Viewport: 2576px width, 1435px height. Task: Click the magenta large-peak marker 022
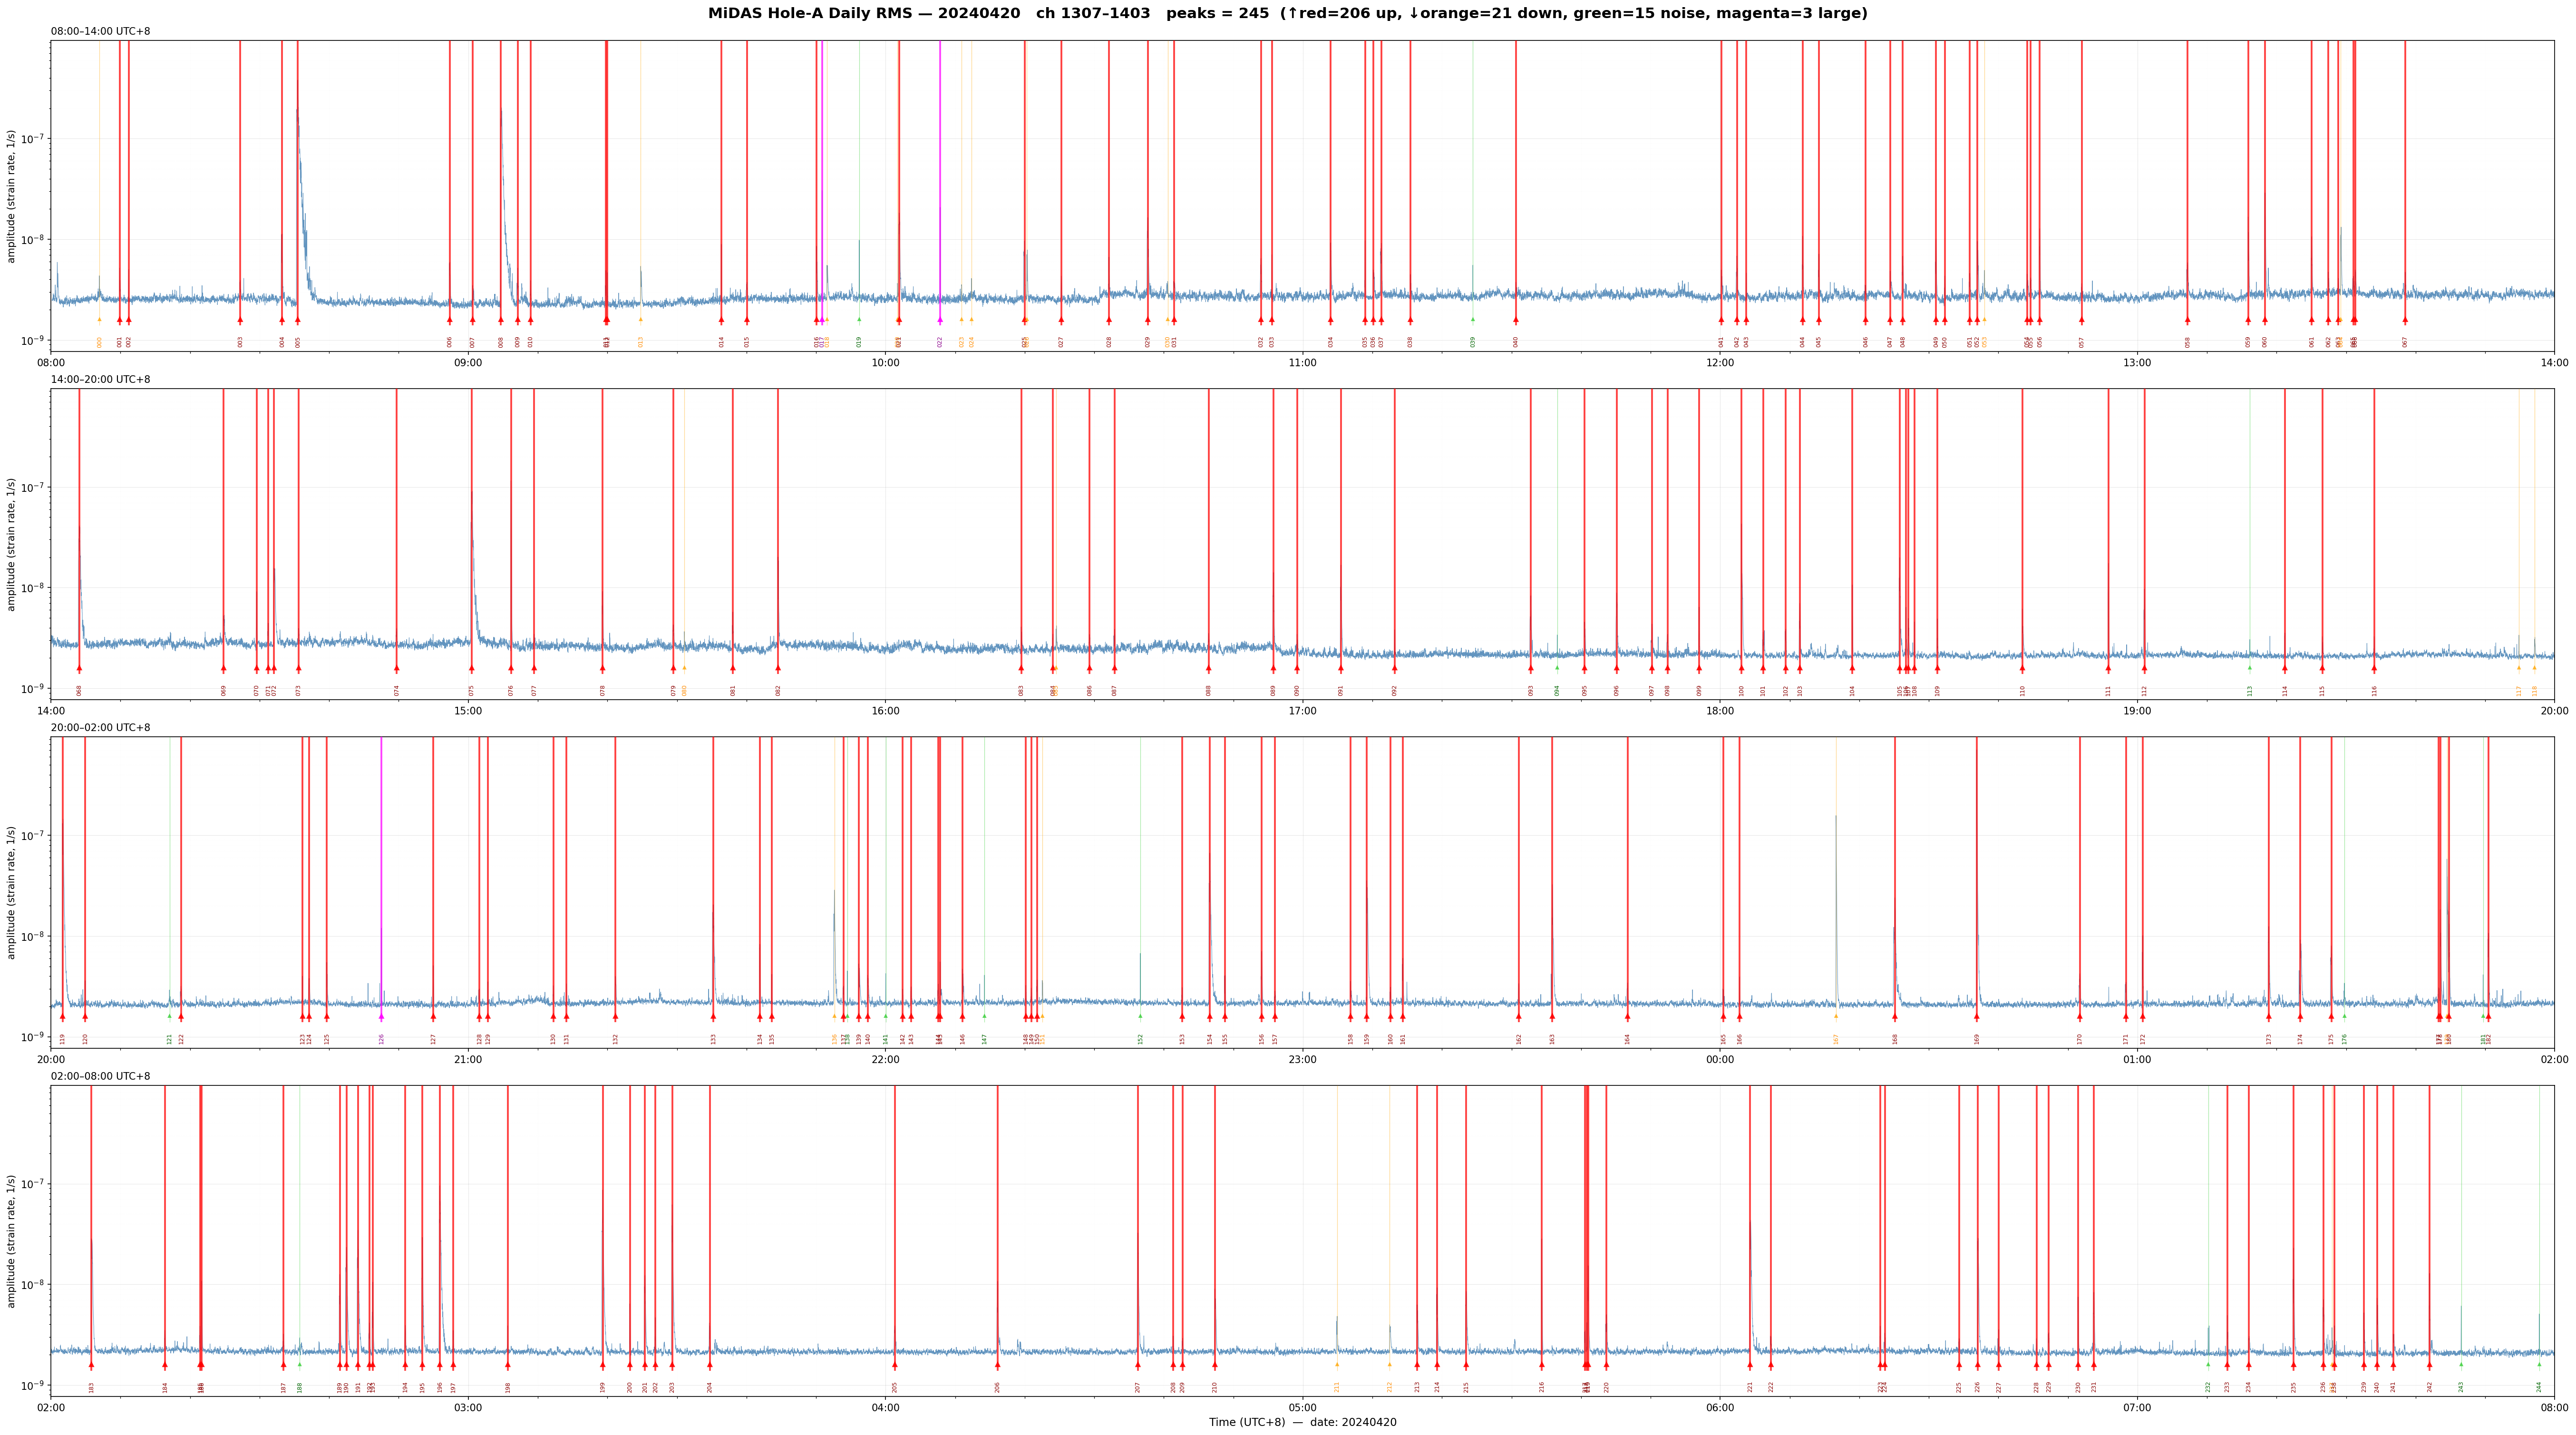coord(940,320)
